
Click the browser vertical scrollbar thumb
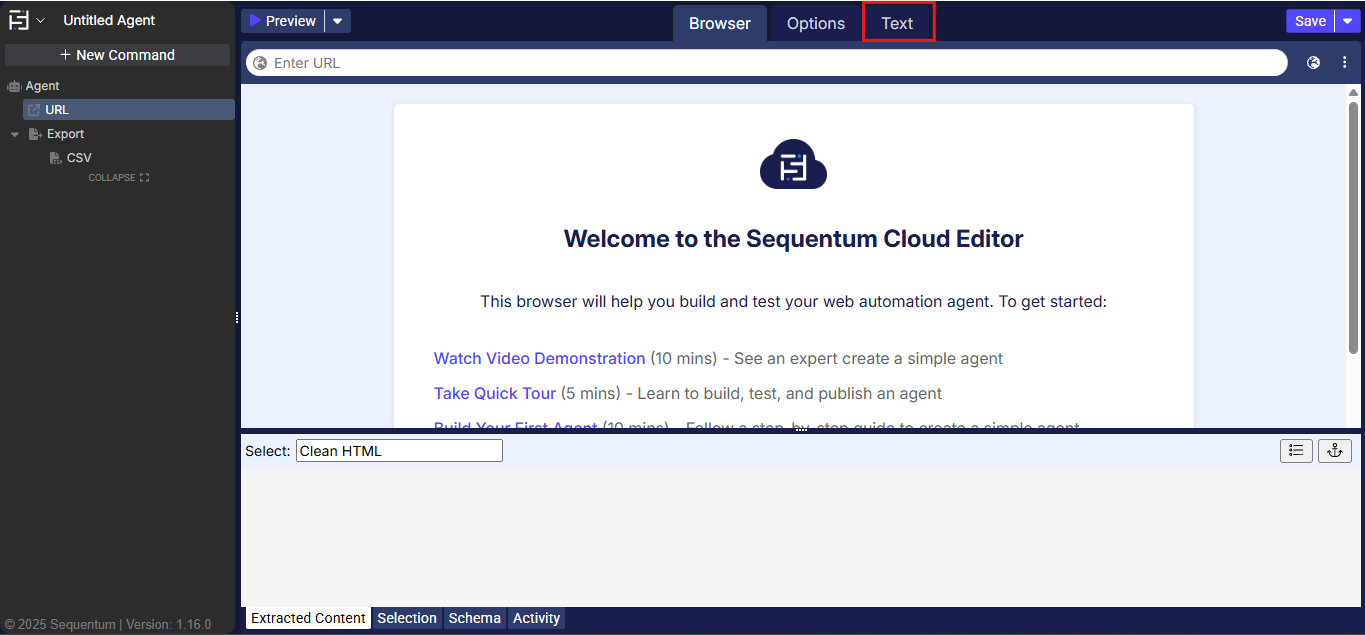tap(1353, 227)
